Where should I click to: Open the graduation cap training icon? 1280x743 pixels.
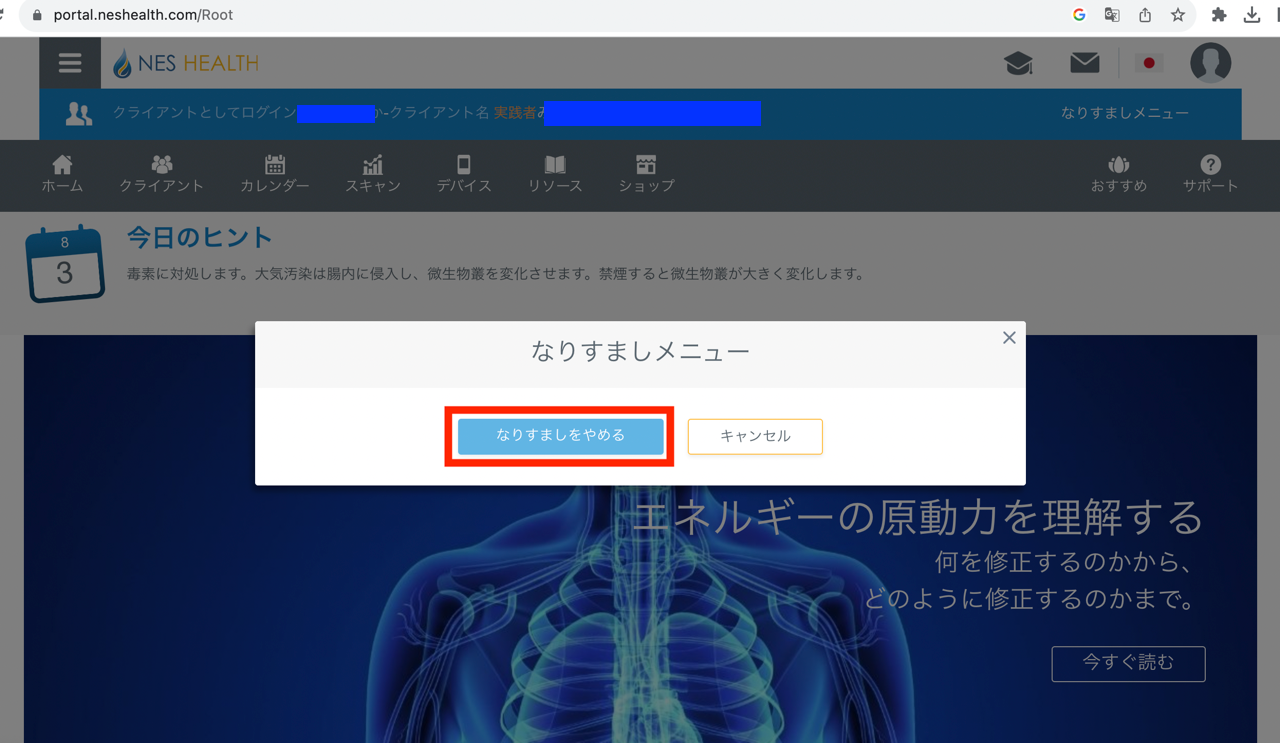(1018, 63)
